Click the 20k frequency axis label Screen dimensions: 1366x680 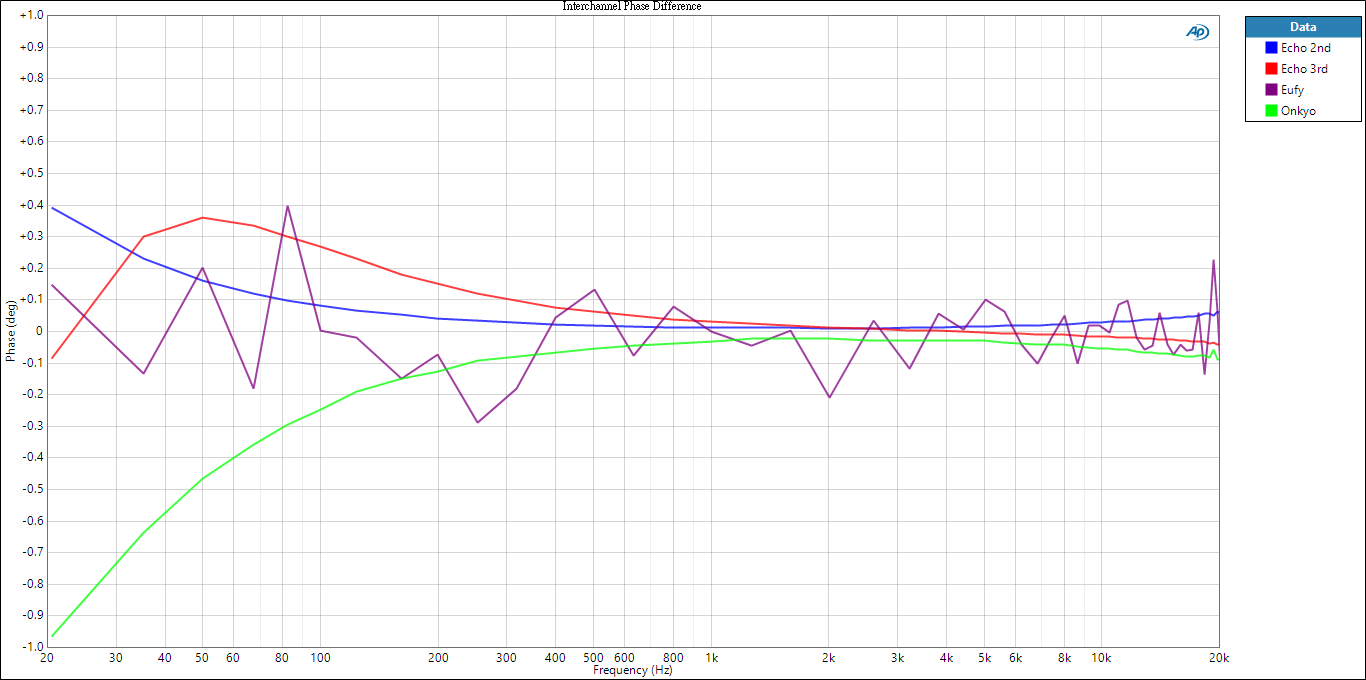click(1218, 658)
